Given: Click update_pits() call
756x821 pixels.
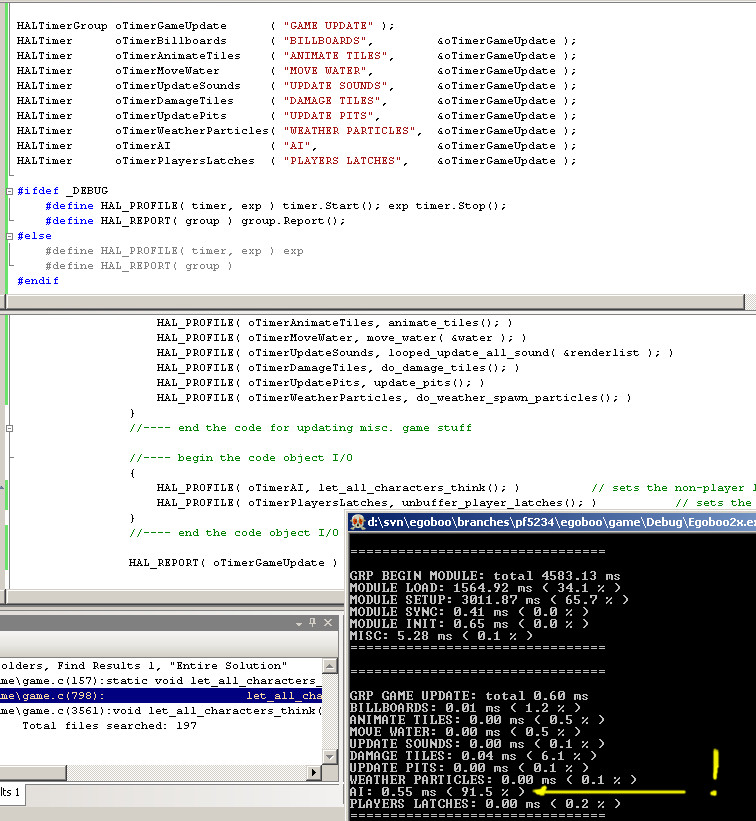Looking at the screenshot, I should (x=423, y=383).
